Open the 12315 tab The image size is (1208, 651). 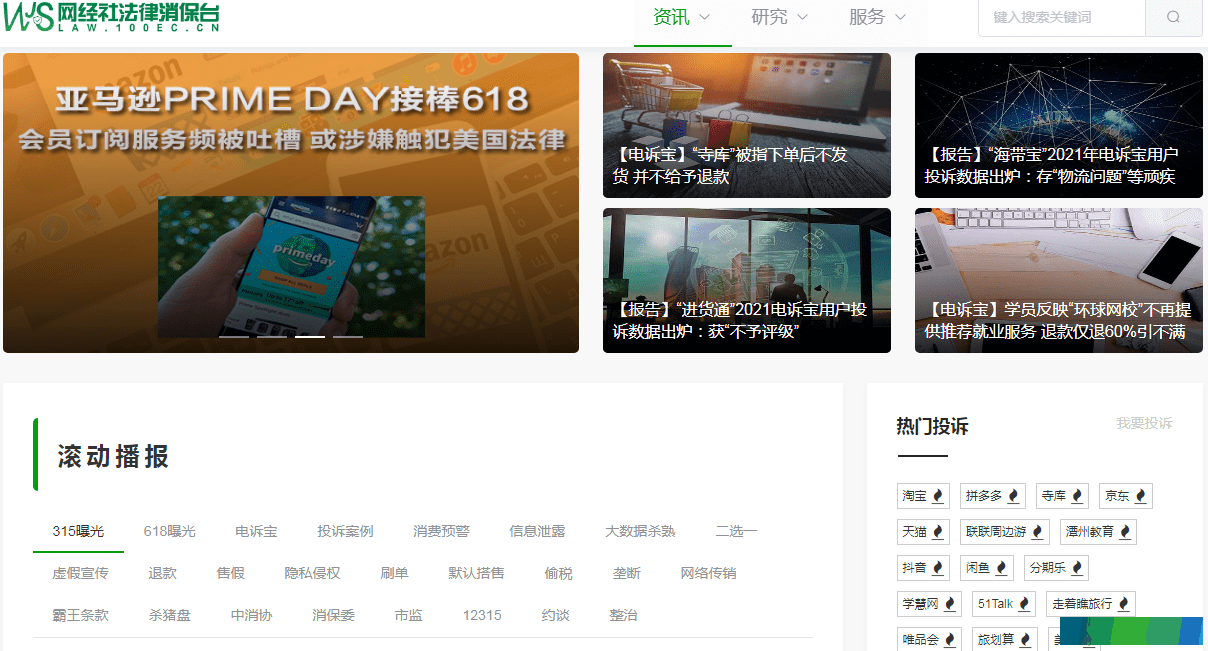pyautogui.click(x=482, y=615)
